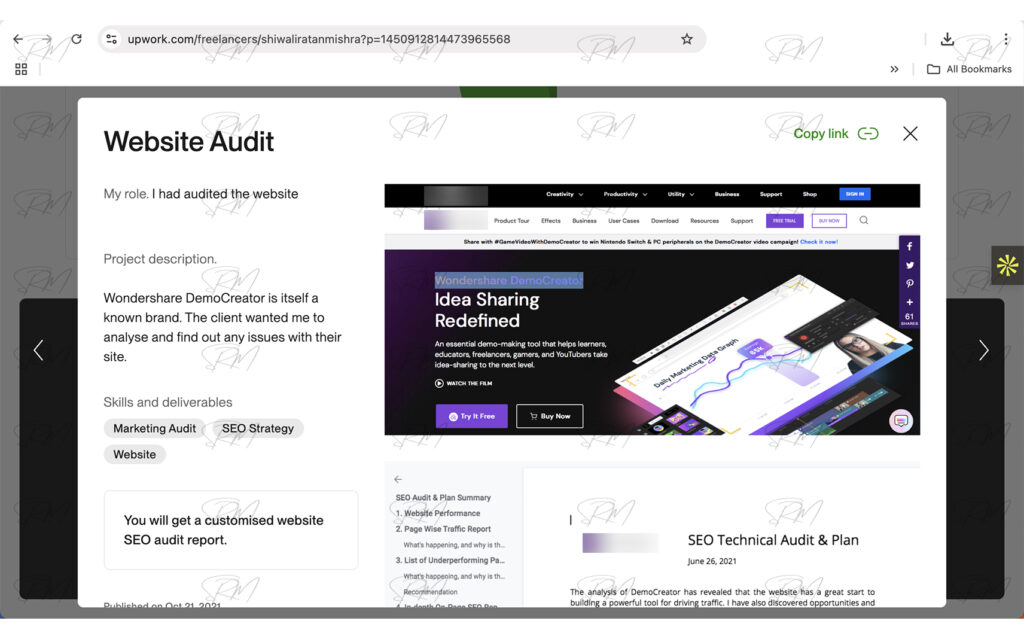The width and height of the screenshot is (1024, 639).
Task: Click the yellow asterisk extension icon
Action: click(x=1007, y=265)
